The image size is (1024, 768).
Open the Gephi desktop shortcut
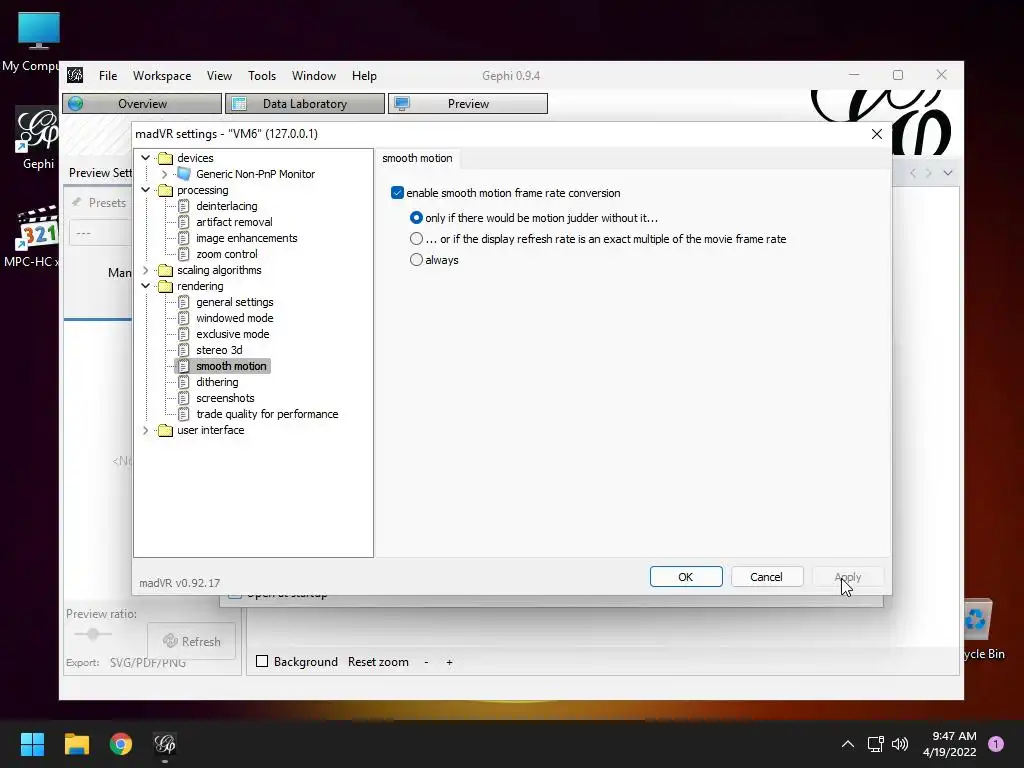click(37, 138)
